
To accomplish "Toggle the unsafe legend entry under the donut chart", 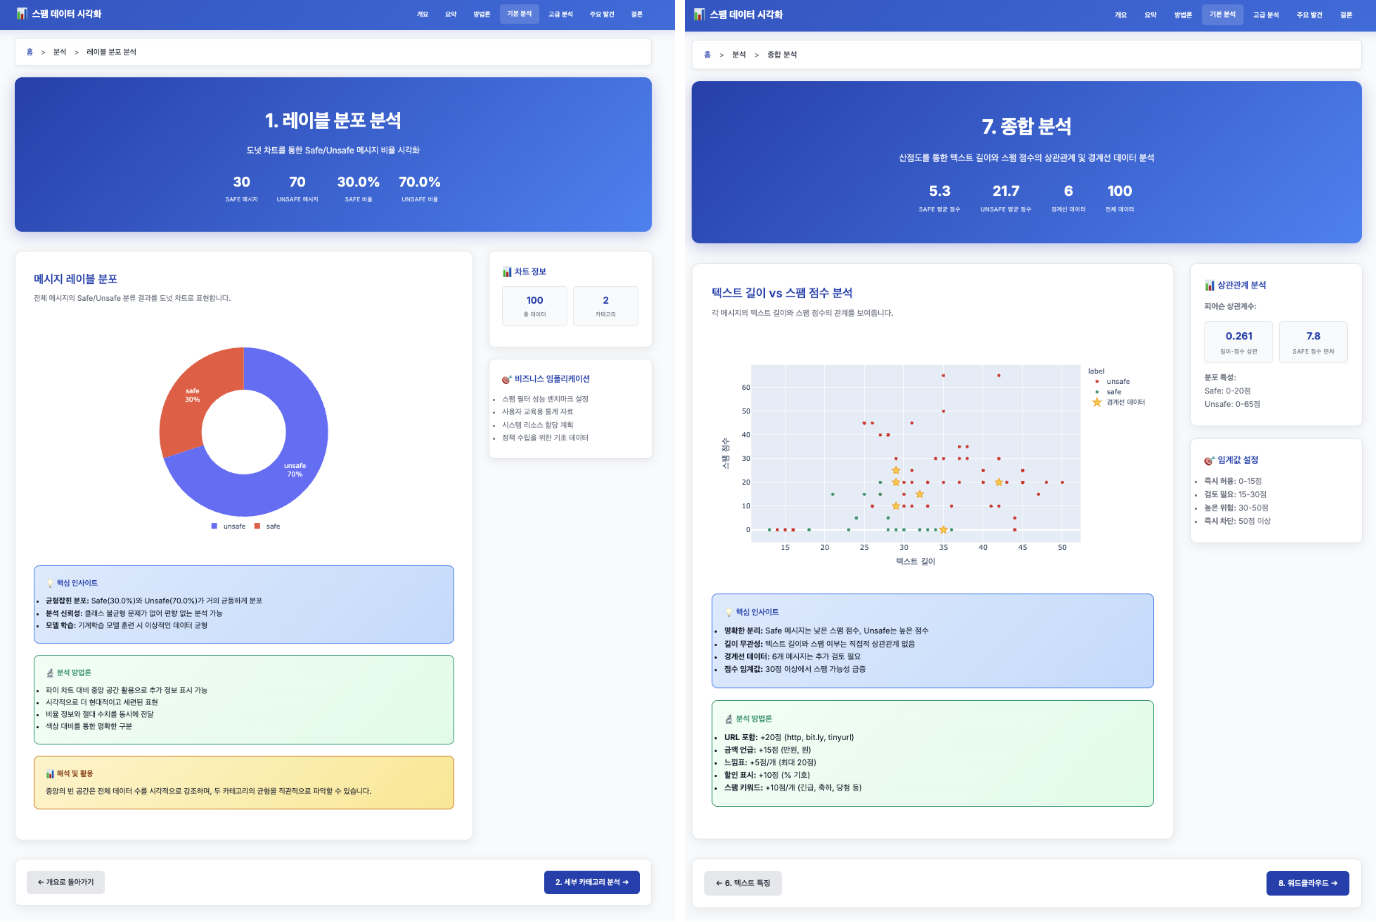I will pos(228,526).
